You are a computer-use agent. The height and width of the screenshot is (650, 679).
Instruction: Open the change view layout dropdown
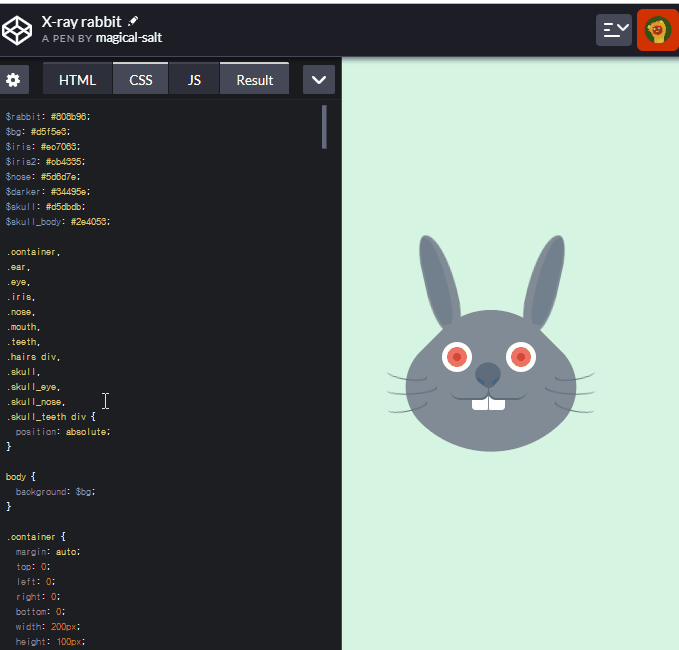(614, 30)
